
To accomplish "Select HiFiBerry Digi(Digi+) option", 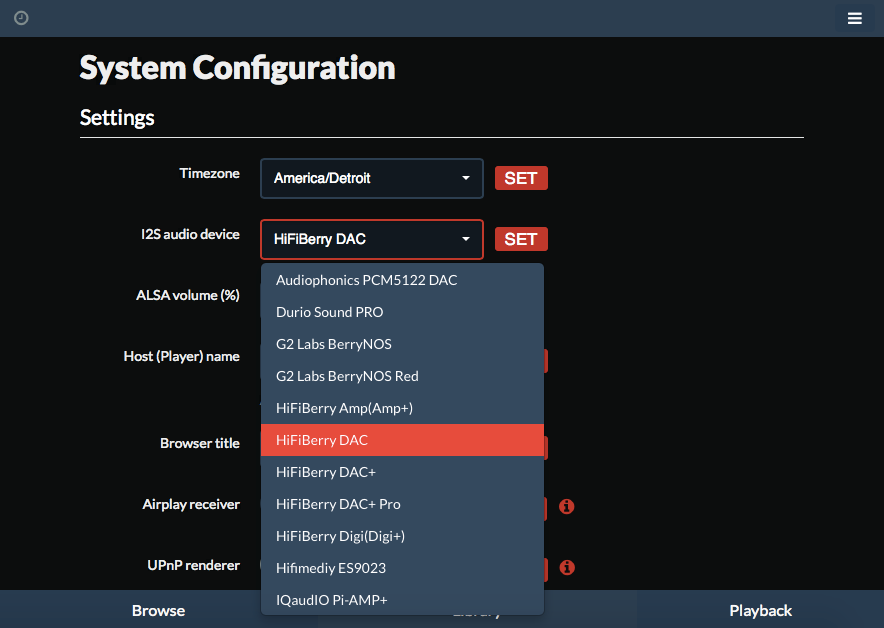I will [x=402, y=536].
